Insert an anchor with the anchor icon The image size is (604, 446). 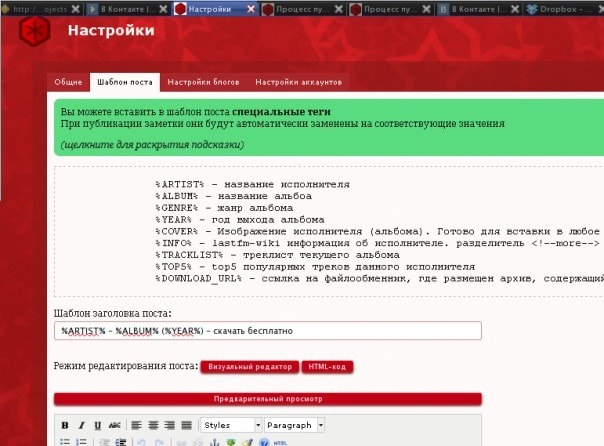(x=214, y=442)
